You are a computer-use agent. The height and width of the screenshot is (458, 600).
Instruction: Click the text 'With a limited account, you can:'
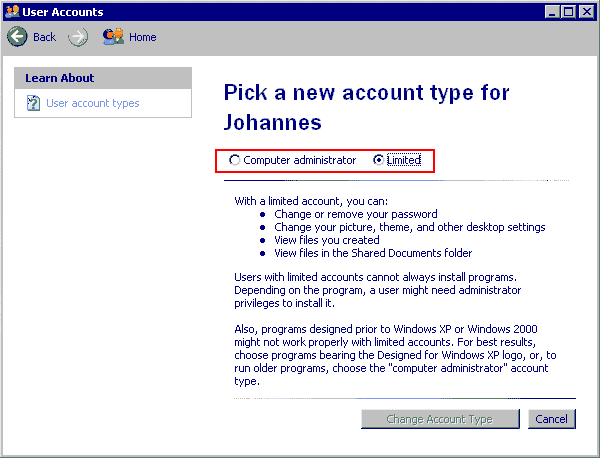(x=311, y=201)
